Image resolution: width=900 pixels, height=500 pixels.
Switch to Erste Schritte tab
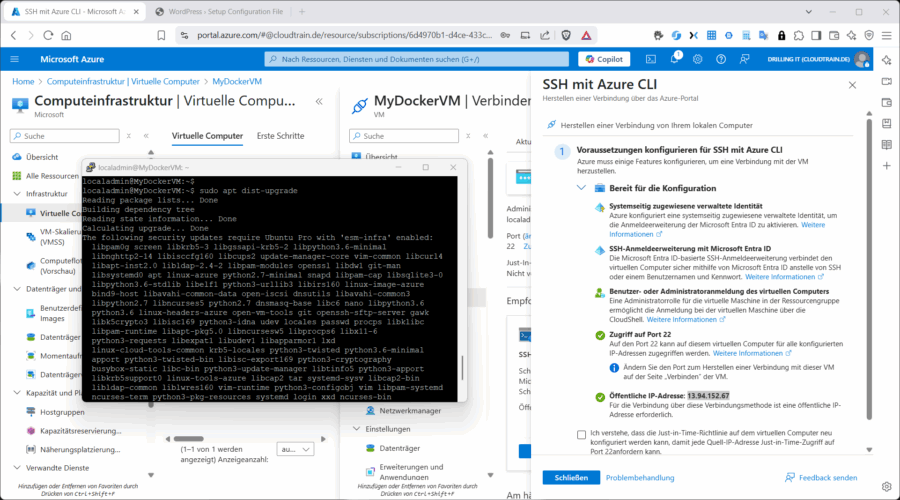pyautogui.click(x=280, y=136)
